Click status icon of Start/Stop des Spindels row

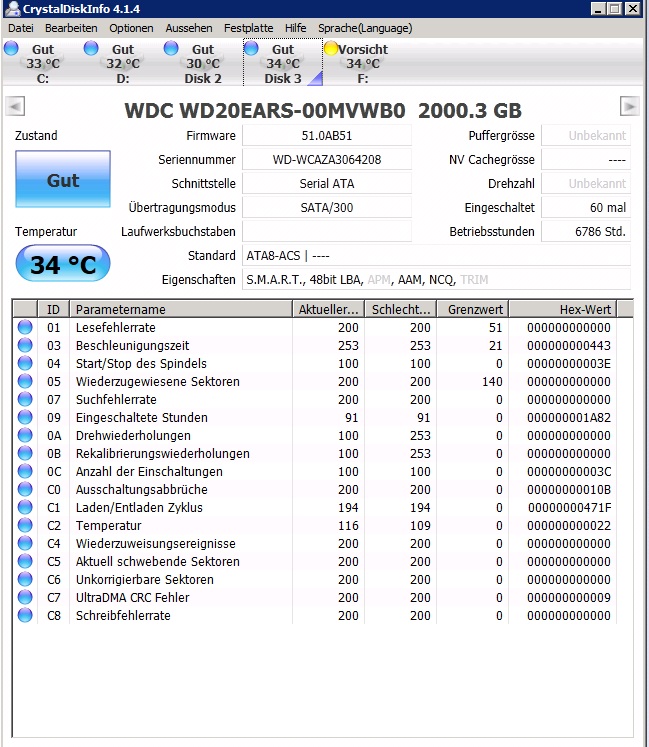click(25, 363)
